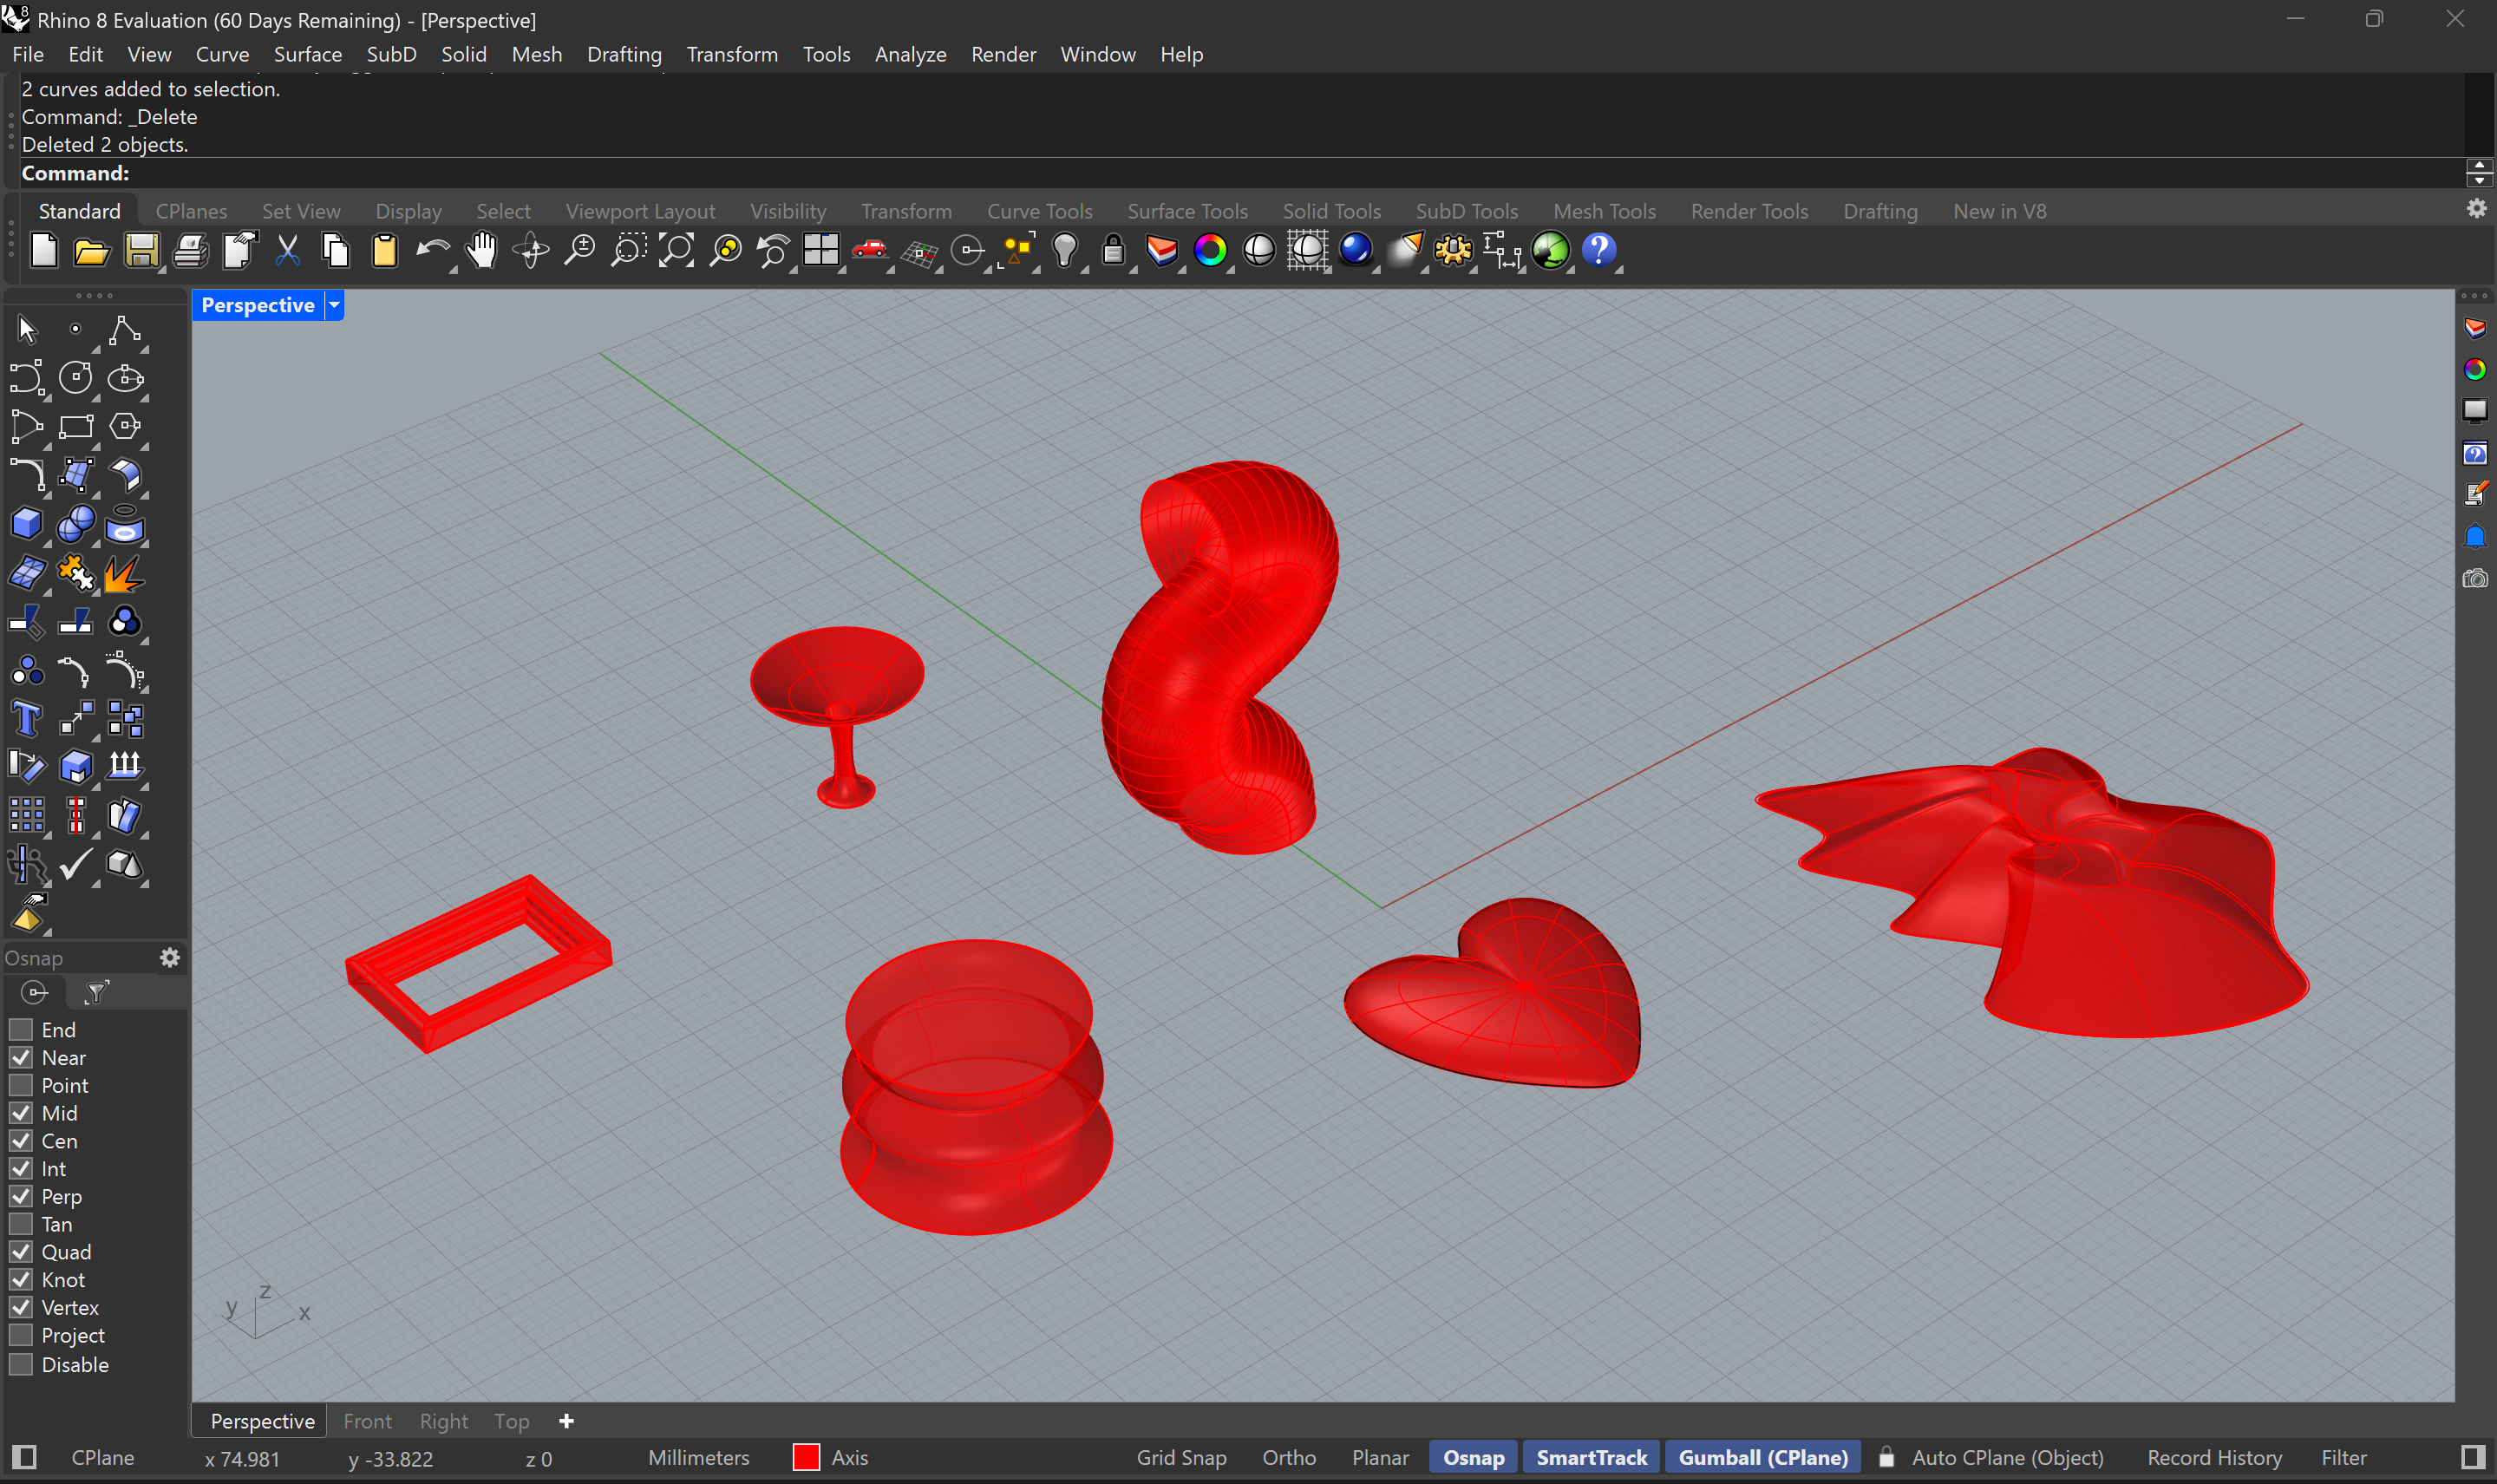Undo the last action via the toolbar icon
2497x1484 pixels.
432,251
